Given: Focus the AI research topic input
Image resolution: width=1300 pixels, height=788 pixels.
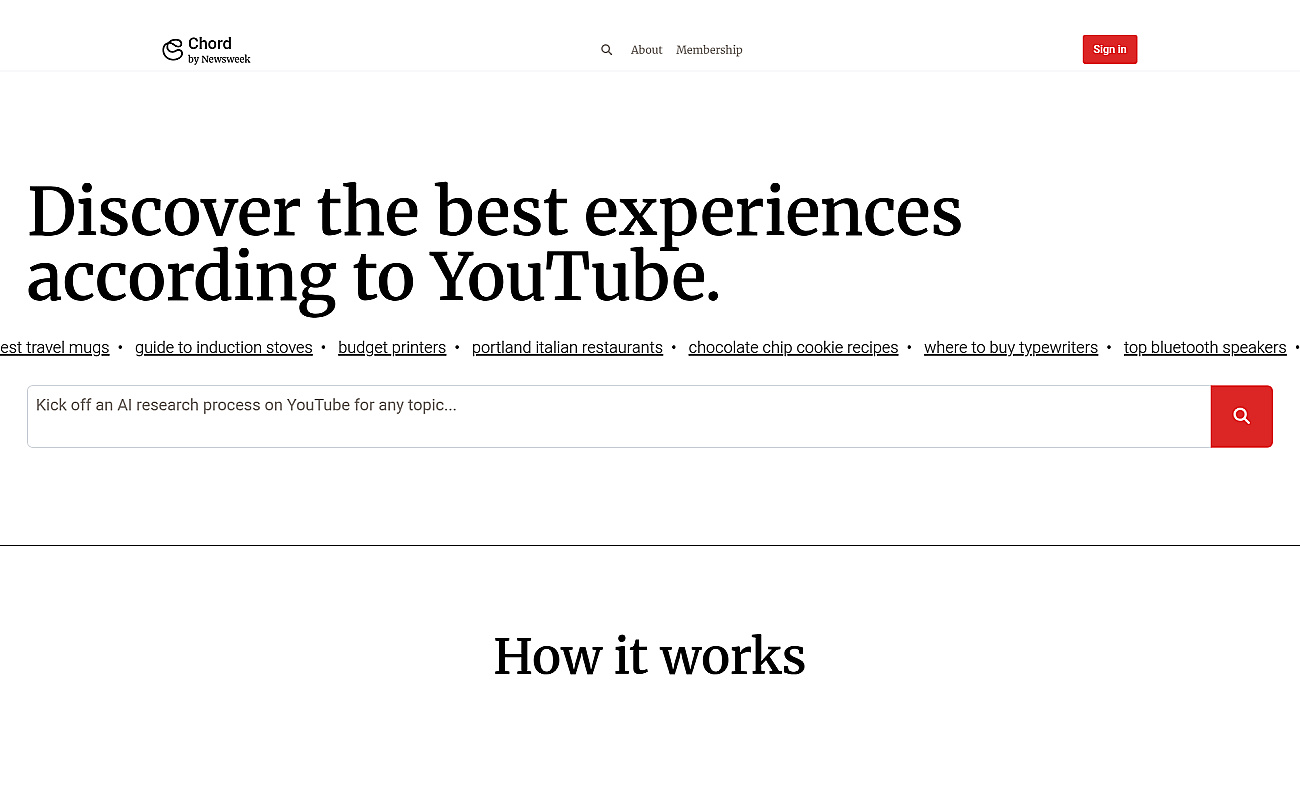Looking at the screenshot, I should point(619,416).
